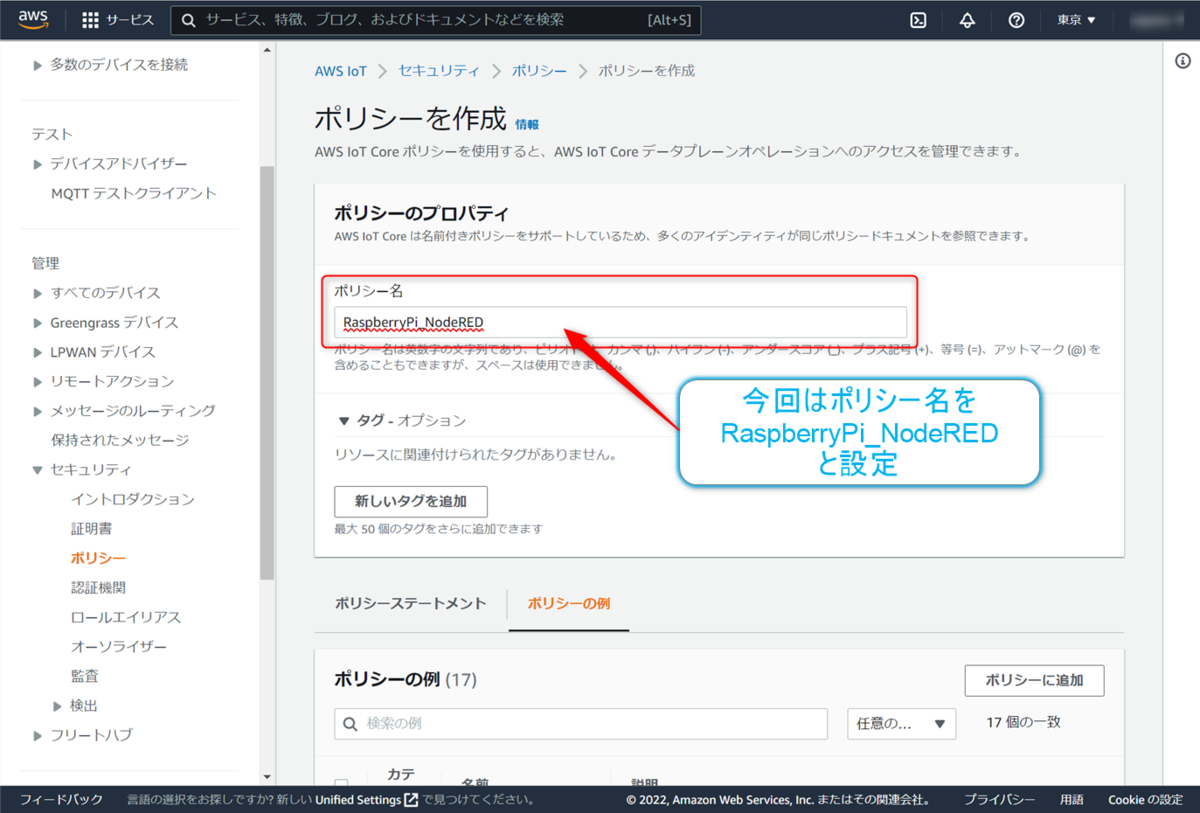1200x813 pixels.
Task: Switch to ポリシーステートメント tab
Action: (411, 603)
